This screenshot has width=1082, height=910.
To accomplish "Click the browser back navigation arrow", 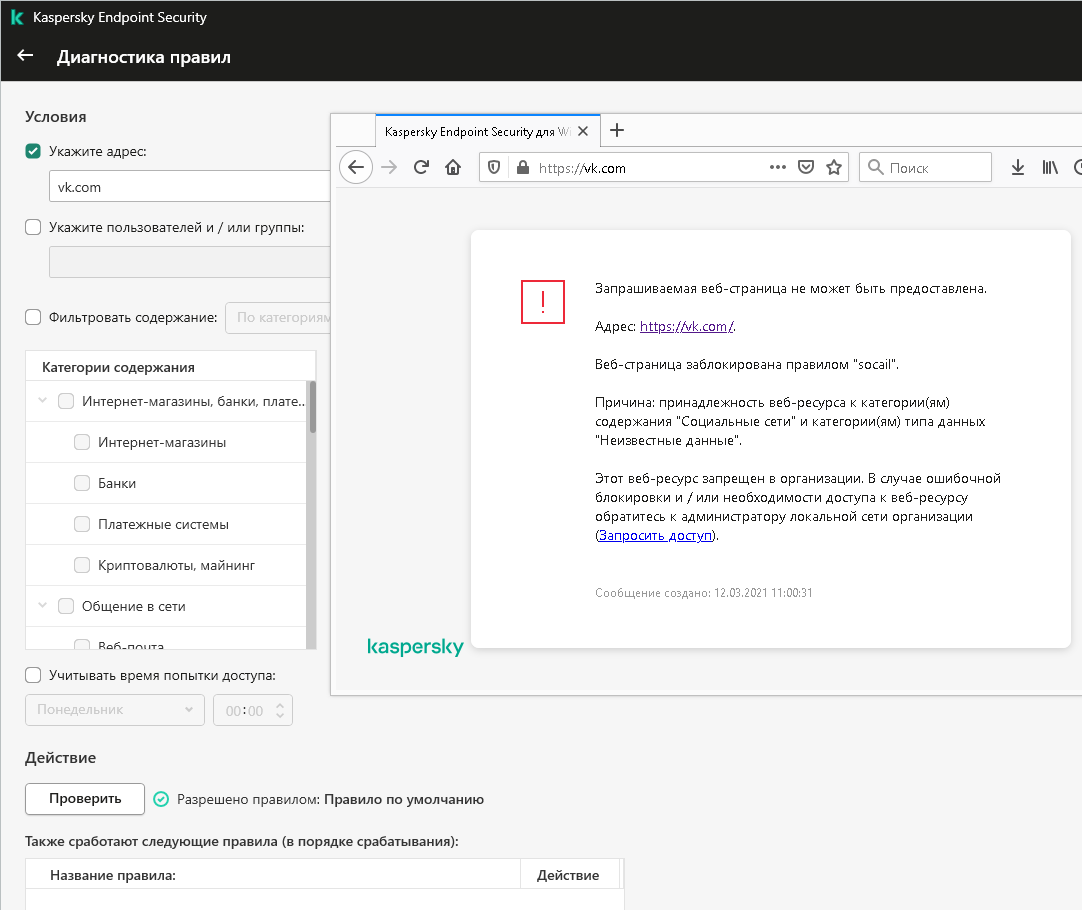I will 356,167.
